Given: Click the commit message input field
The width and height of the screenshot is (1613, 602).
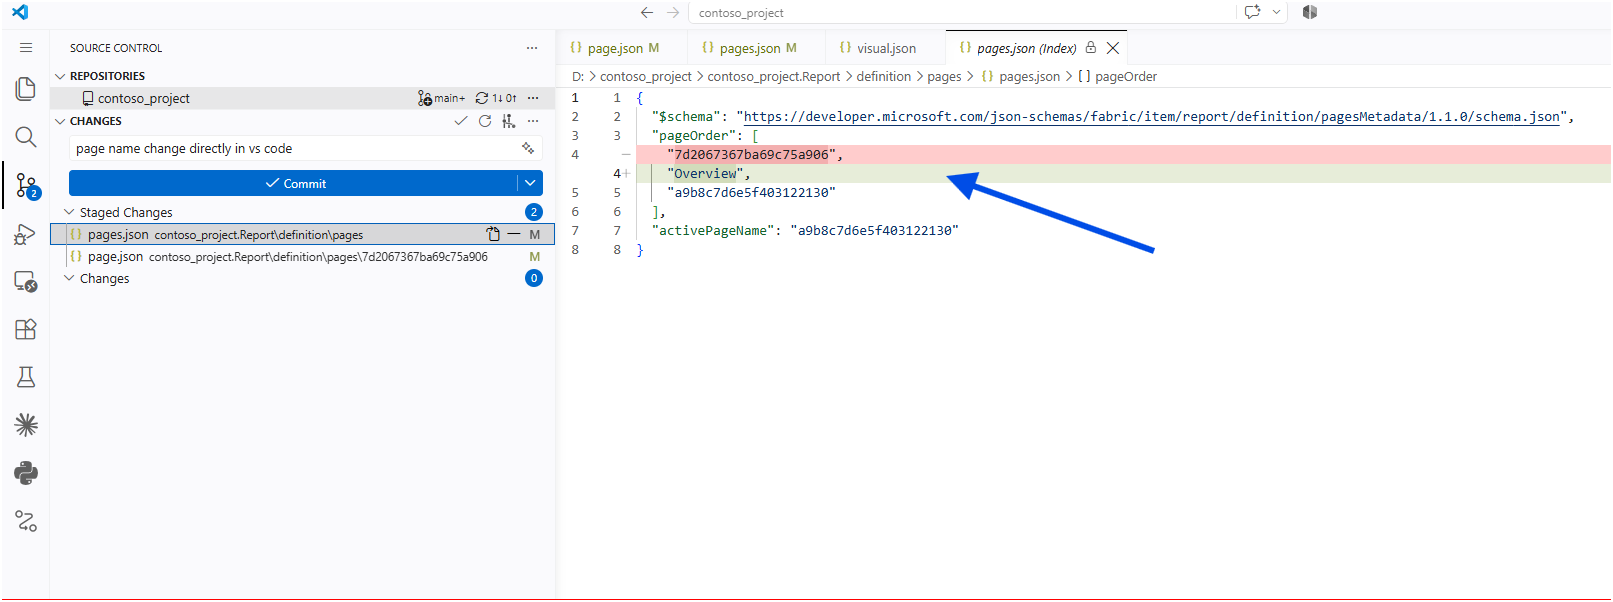Looking at the screenshot, I should [x=294, y=148].
